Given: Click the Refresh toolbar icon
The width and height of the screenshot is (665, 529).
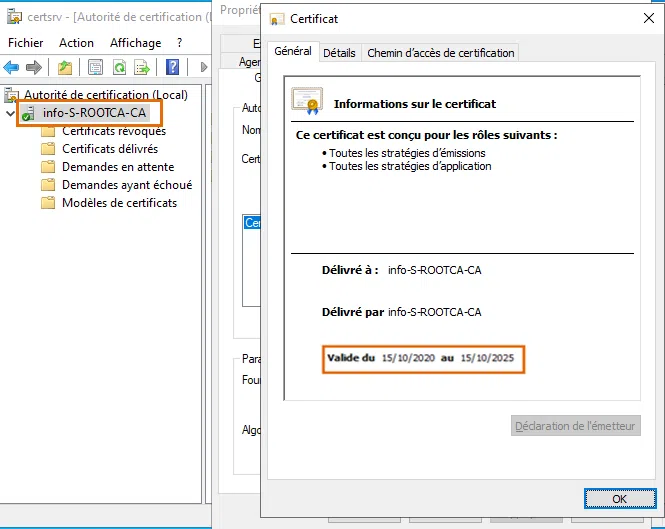Looking at the screenshot, I should pyautogui.click(x=119, y=67).
